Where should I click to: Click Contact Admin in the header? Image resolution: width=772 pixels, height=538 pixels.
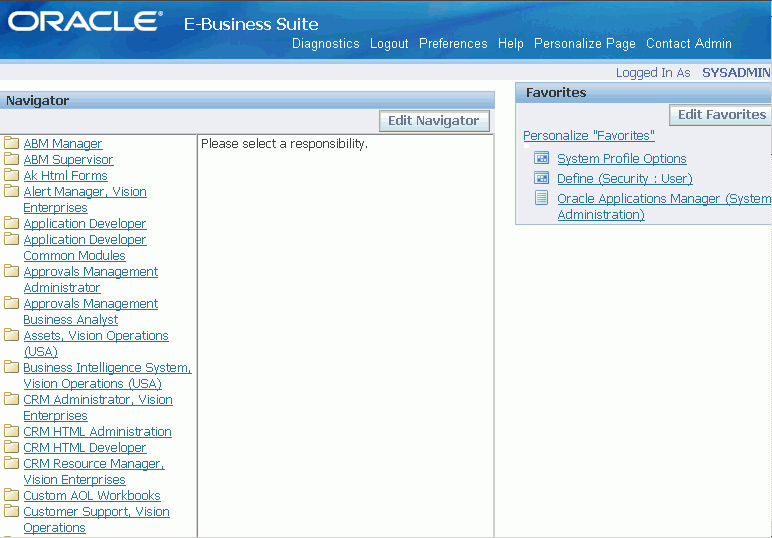688,44
